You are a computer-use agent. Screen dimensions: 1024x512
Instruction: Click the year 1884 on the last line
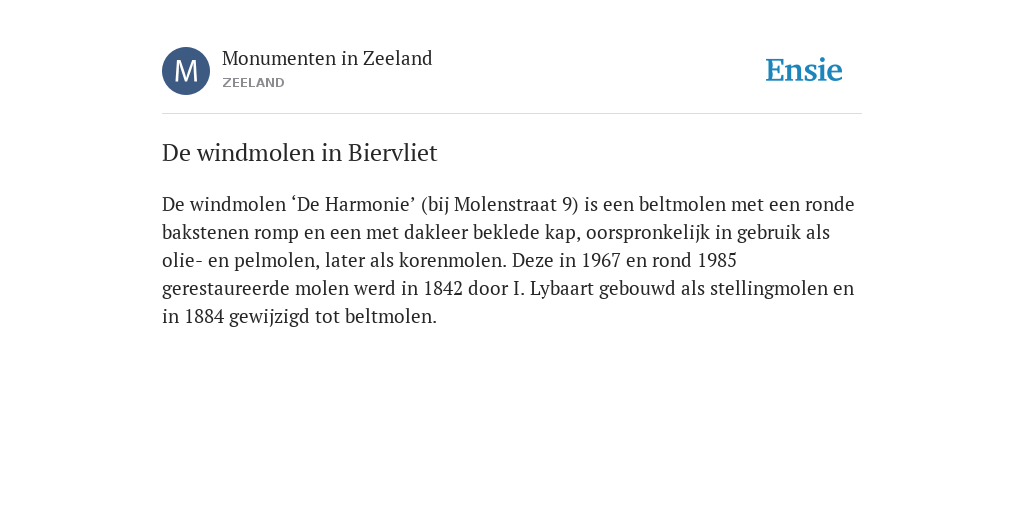pyautogui.click(x=204, y=317)
